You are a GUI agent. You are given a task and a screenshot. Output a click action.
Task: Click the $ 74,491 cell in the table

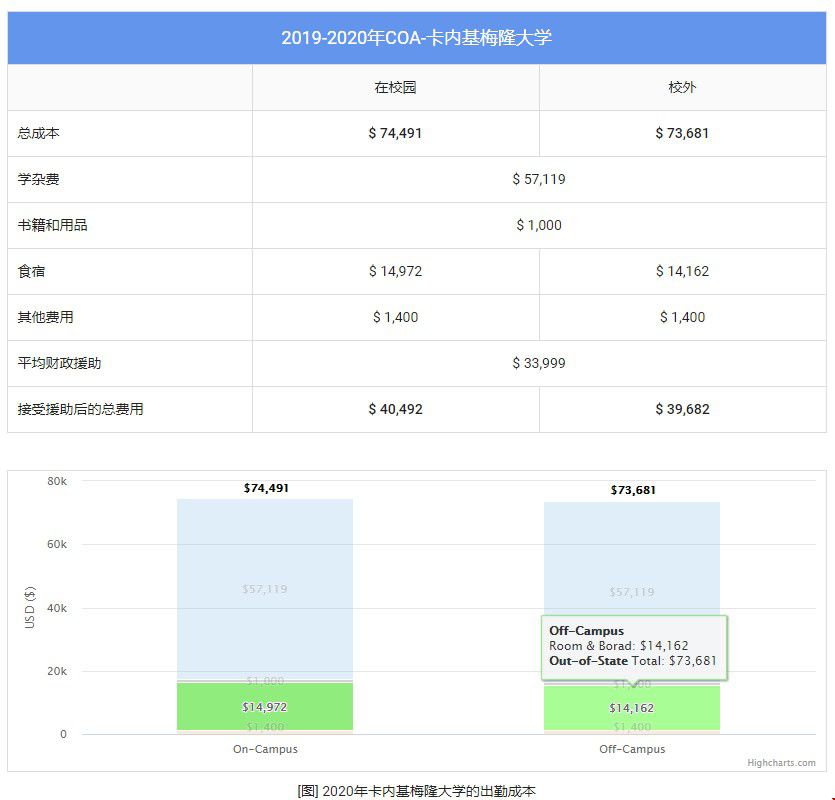pos(395,133)
